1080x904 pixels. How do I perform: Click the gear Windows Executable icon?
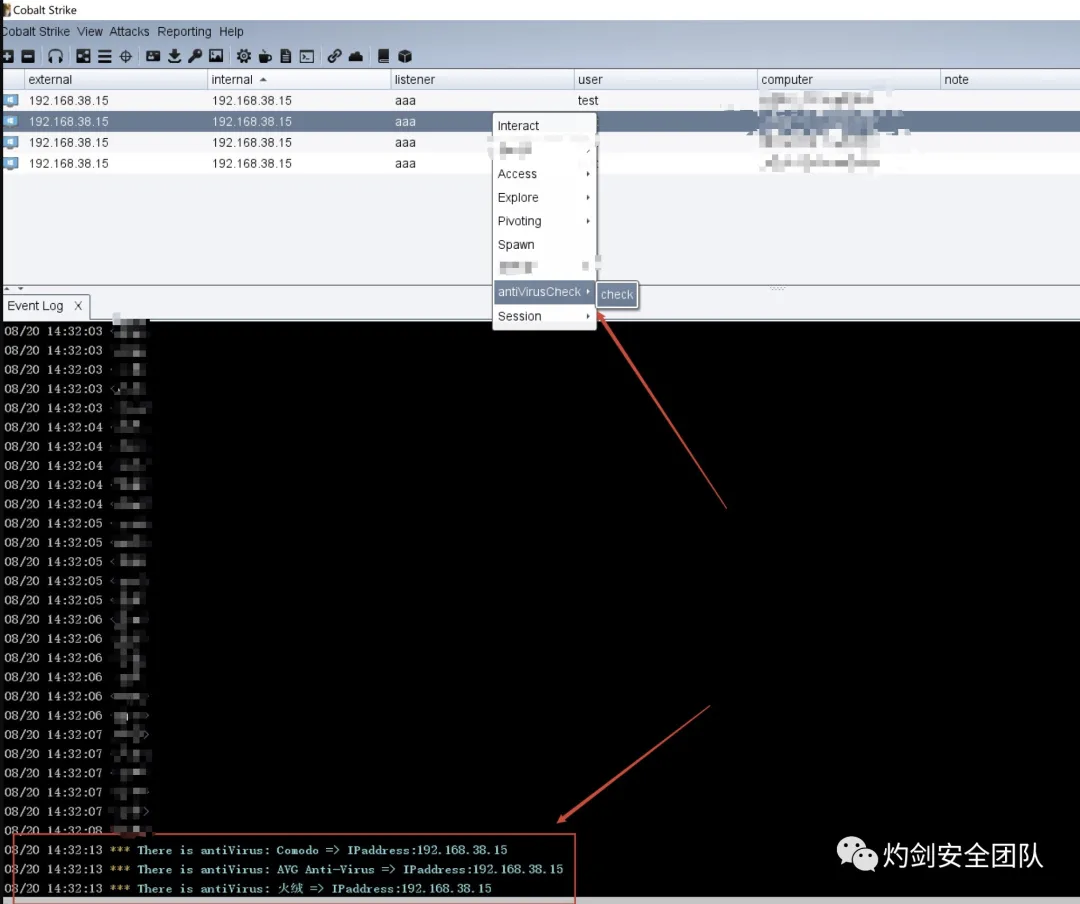[244, 56]
